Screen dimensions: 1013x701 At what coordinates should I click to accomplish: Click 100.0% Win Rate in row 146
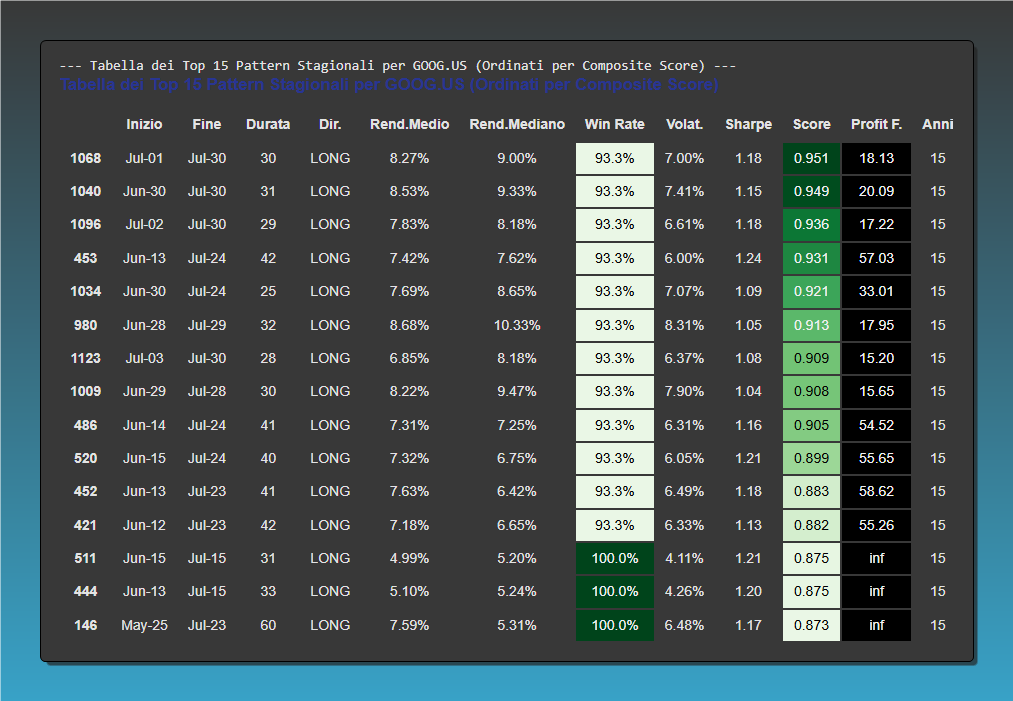615,625
